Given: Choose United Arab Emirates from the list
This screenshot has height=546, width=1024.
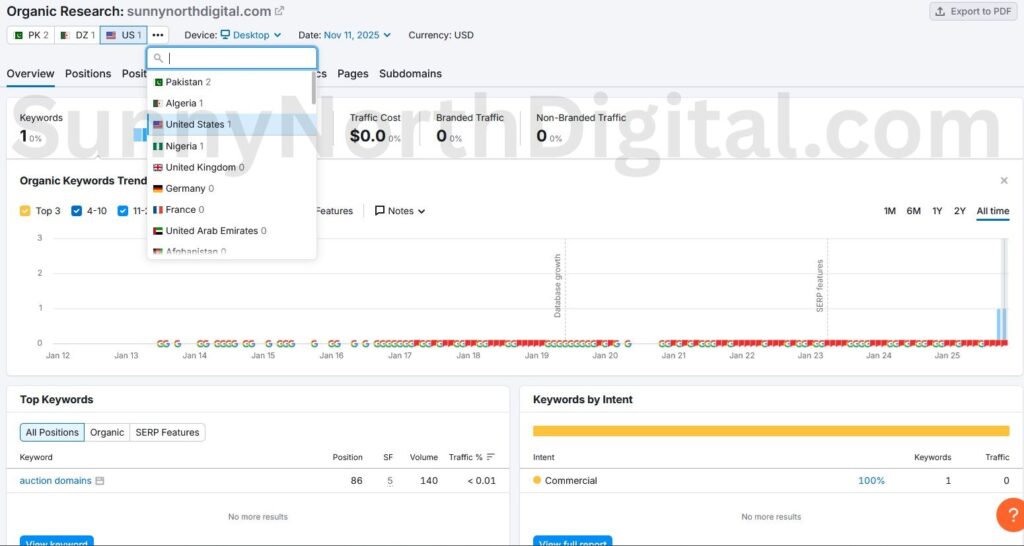Looking at the screenshot, I should [x=230, y=231].
